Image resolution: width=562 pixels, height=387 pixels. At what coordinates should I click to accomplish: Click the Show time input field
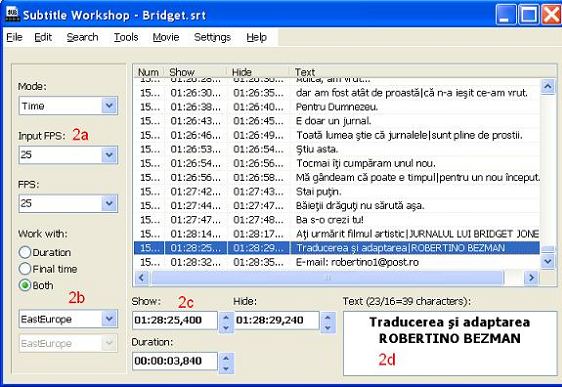(175, 320)
